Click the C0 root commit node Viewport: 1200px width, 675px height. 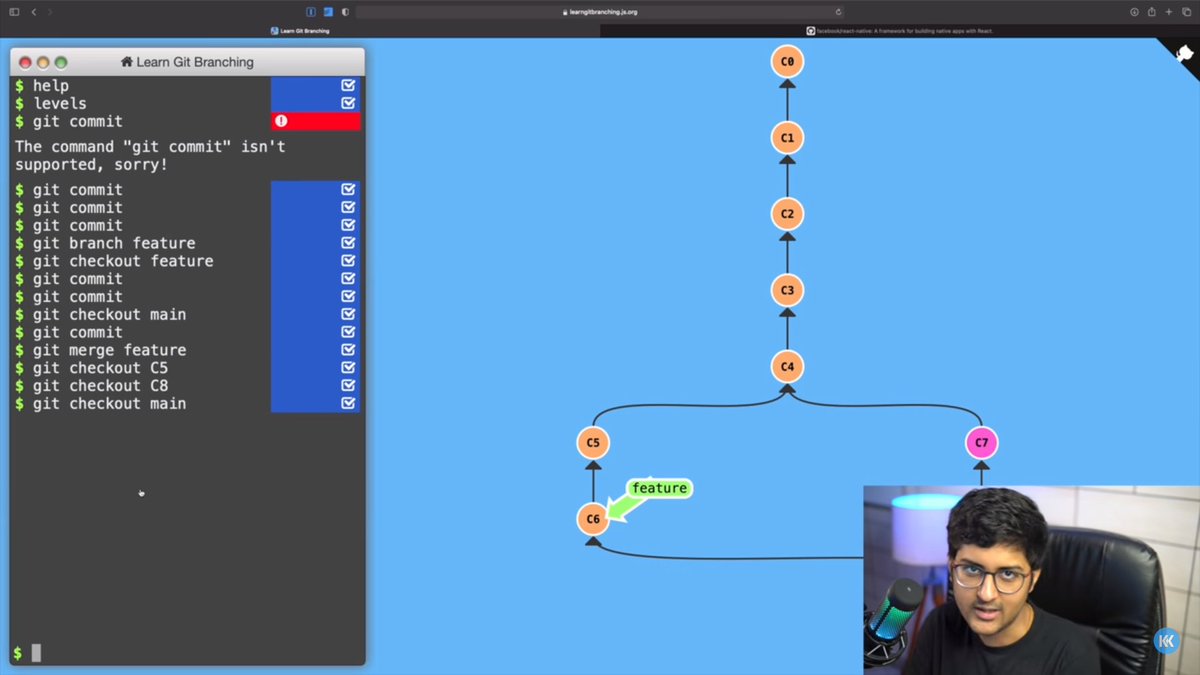[x=787, y=61]
